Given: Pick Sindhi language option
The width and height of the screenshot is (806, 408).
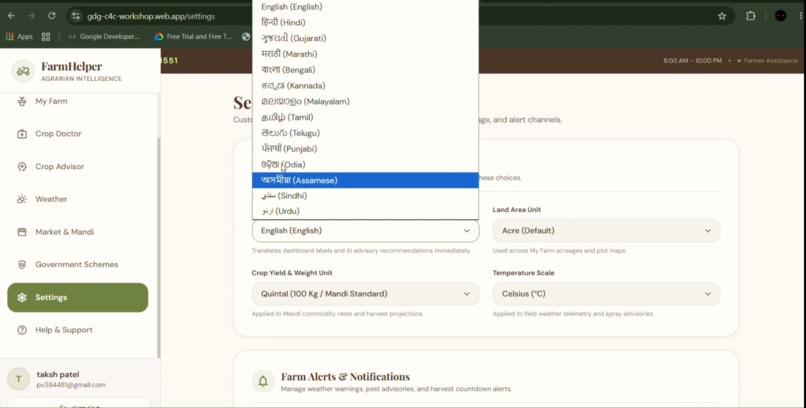Looking at the screenshot, I should 365,196.
